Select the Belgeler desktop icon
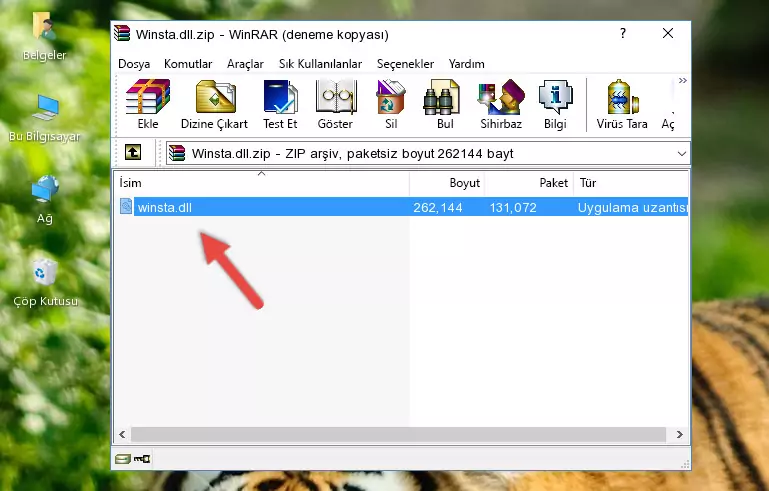The image size is (769, 491). [44, 36]
